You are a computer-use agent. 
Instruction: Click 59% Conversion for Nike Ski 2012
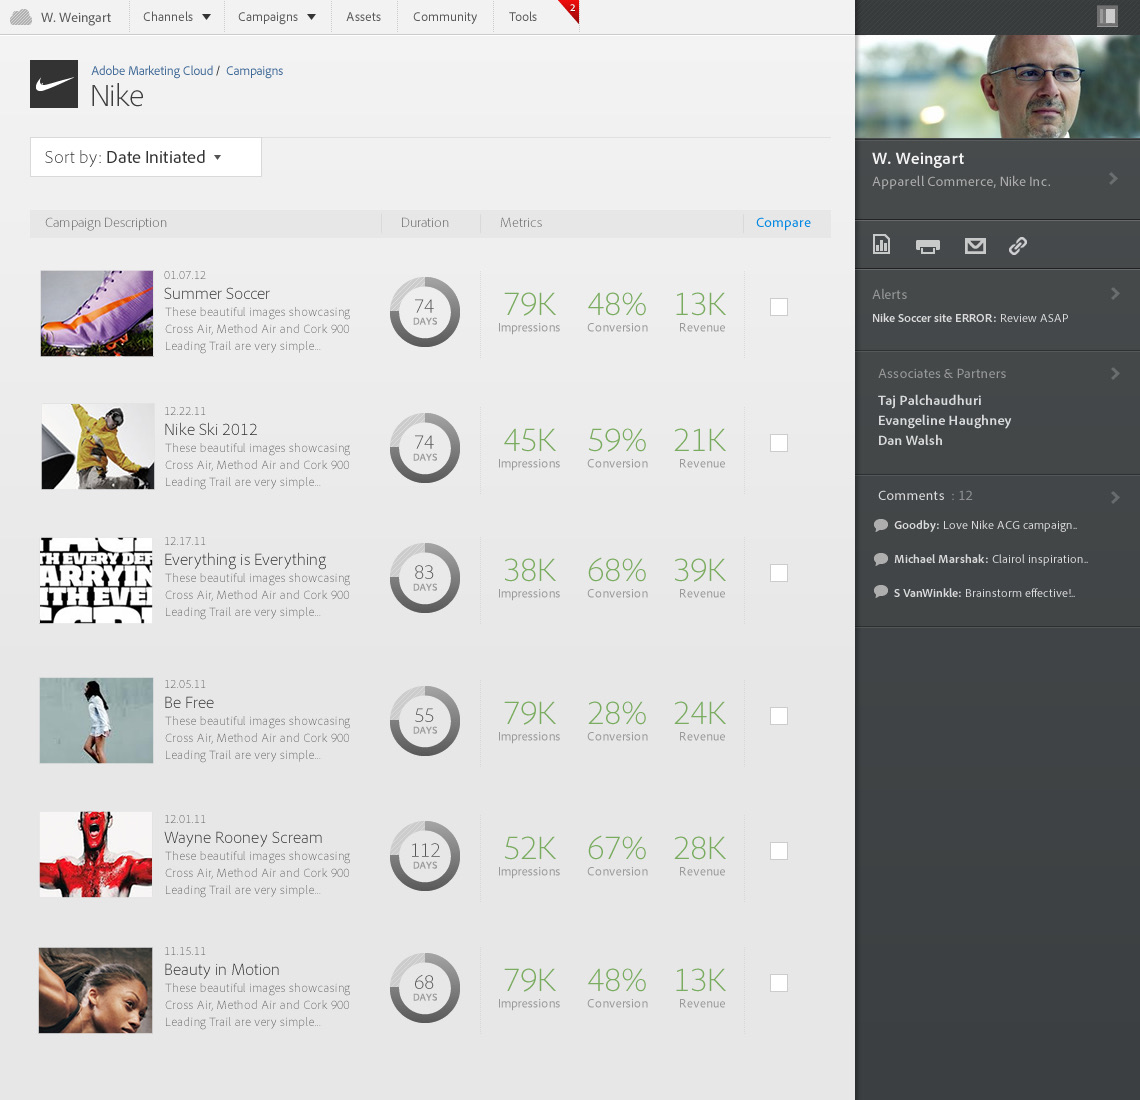click(617, 447)
